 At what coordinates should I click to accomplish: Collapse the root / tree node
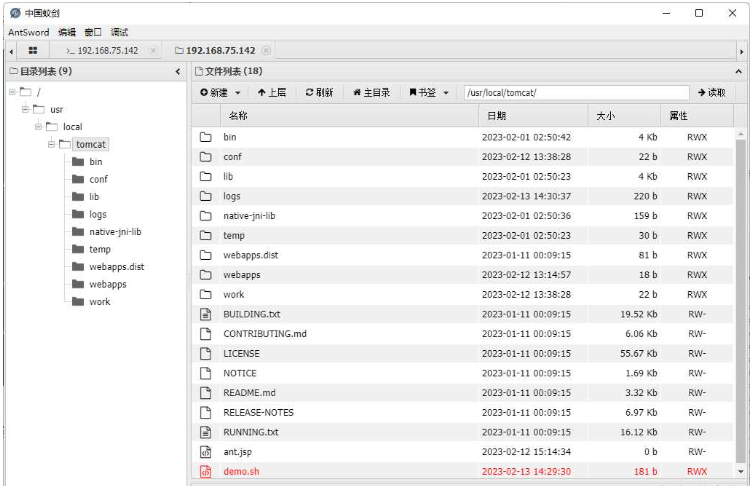point(12,92)
